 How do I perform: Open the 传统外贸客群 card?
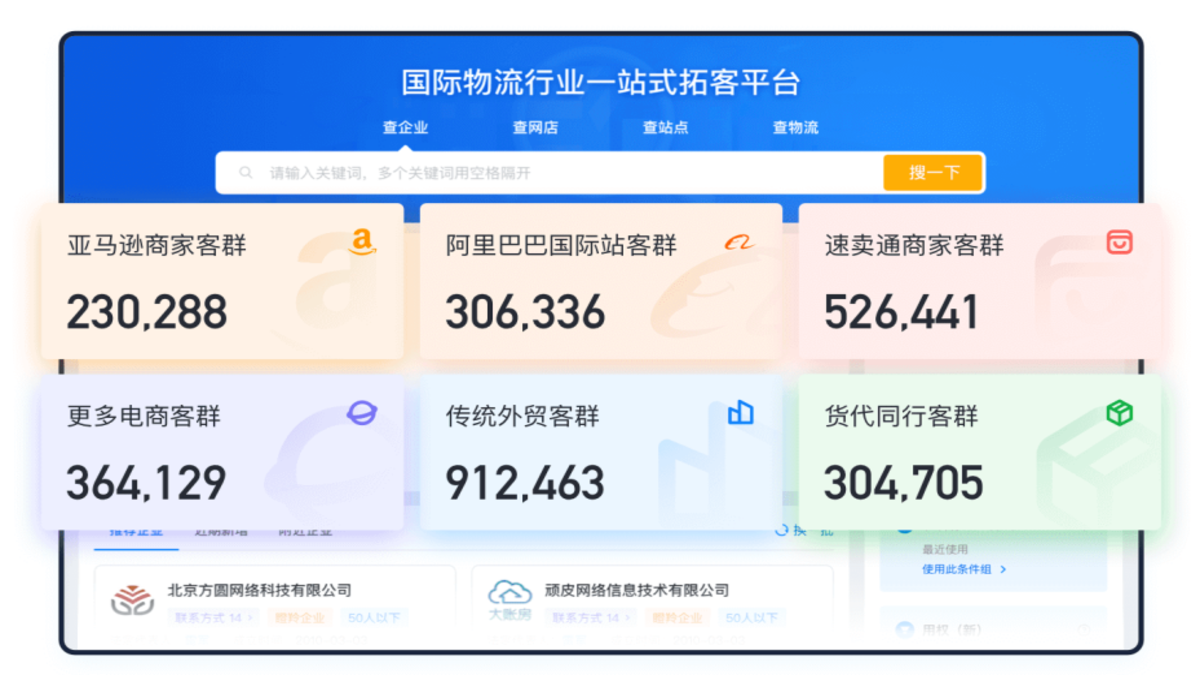point(600,452)
